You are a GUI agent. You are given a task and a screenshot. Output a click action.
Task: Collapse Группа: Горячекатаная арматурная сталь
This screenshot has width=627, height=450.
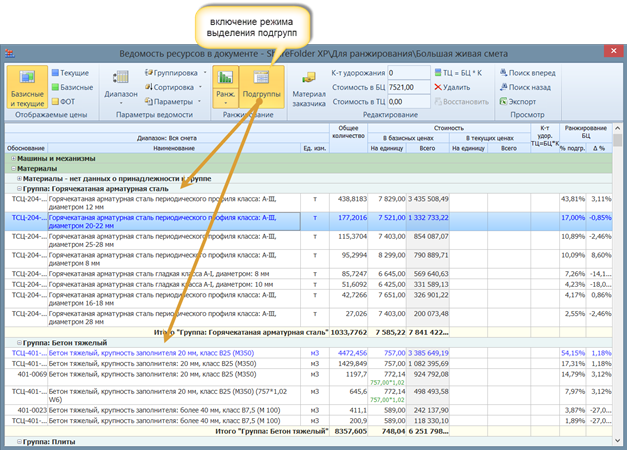point(19,188)
